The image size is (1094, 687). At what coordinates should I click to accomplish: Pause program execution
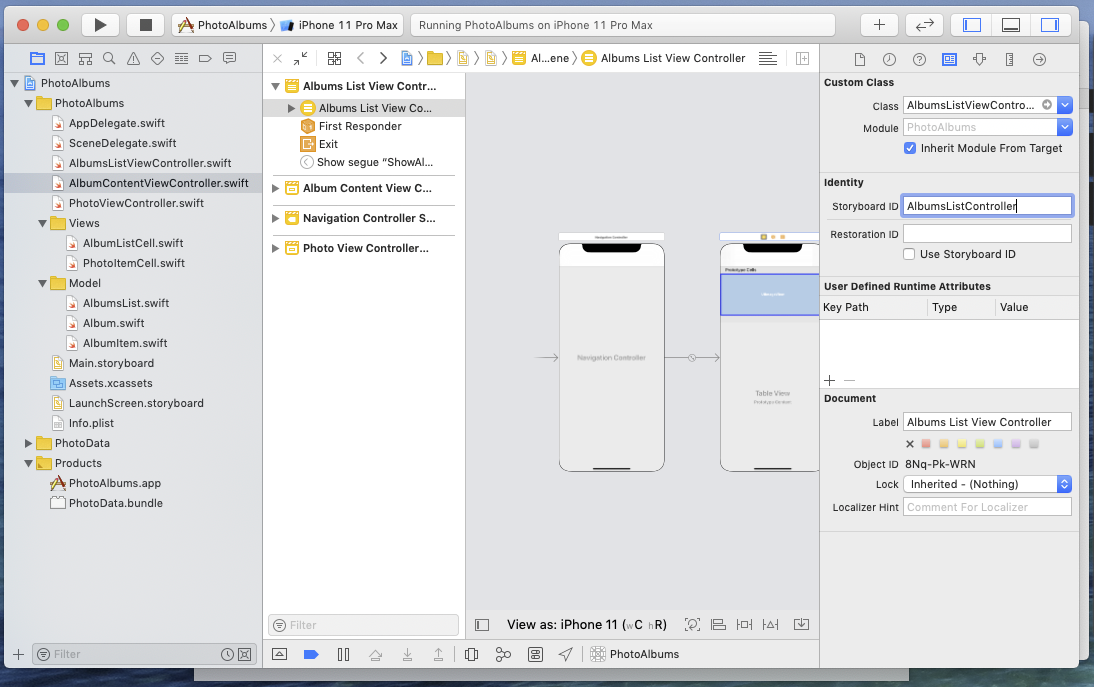(343, 654)
